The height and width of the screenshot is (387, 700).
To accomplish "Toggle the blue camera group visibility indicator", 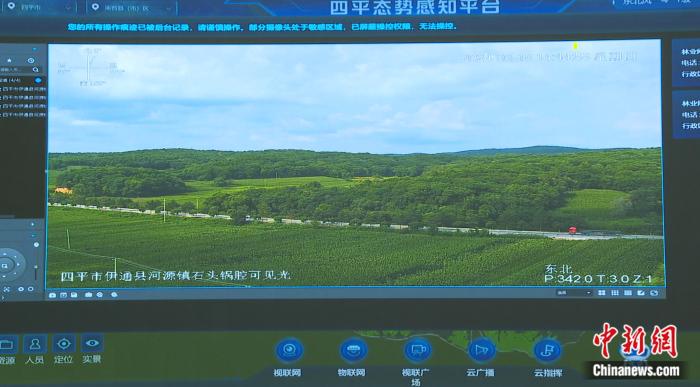I will (x=38, y=80).
